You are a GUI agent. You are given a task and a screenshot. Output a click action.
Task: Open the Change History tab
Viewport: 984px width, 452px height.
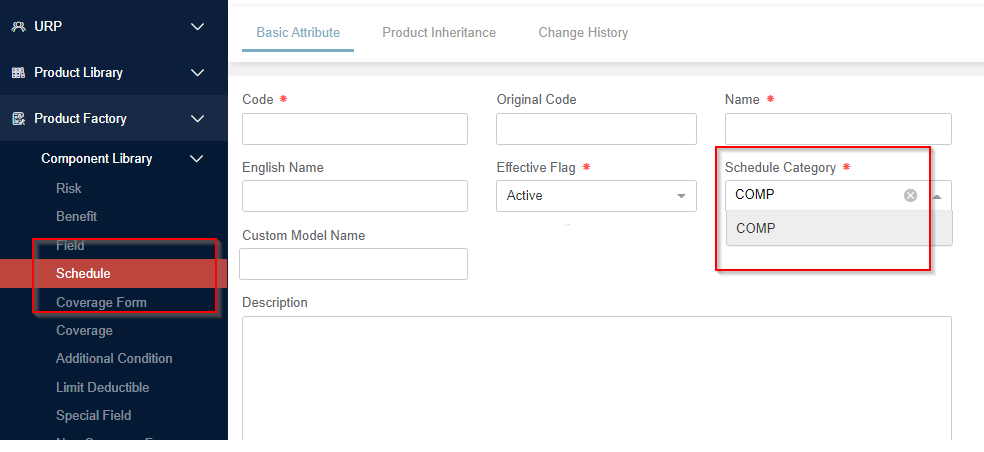click(583, 33)
